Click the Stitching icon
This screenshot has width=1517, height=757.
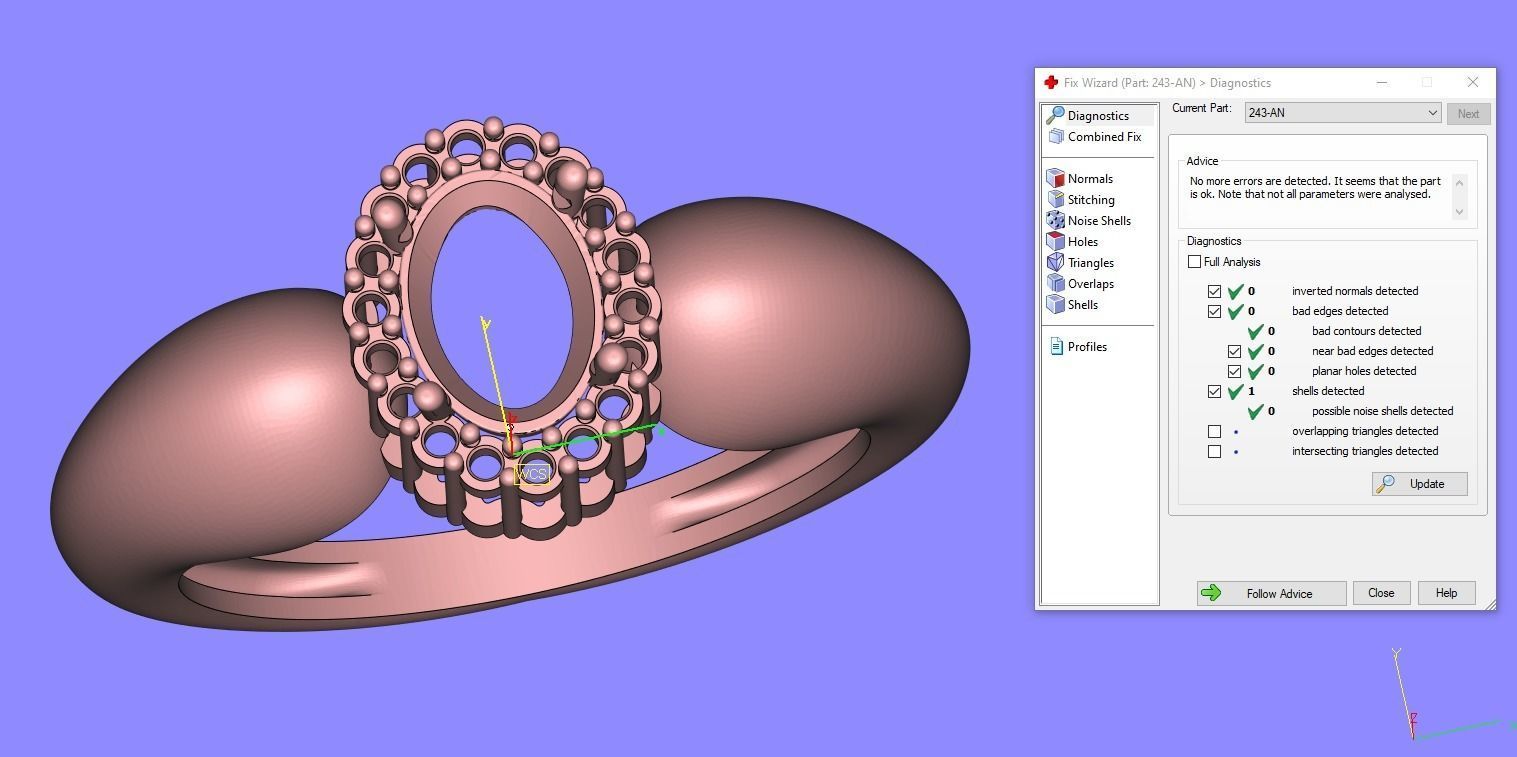(x=1055, y=200)
